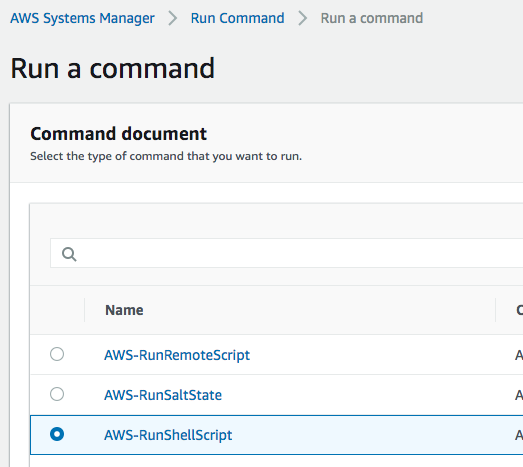Viewport: 523px width, 467px height.
Task: Click the search magnifier icon
Action: (69, 254)
